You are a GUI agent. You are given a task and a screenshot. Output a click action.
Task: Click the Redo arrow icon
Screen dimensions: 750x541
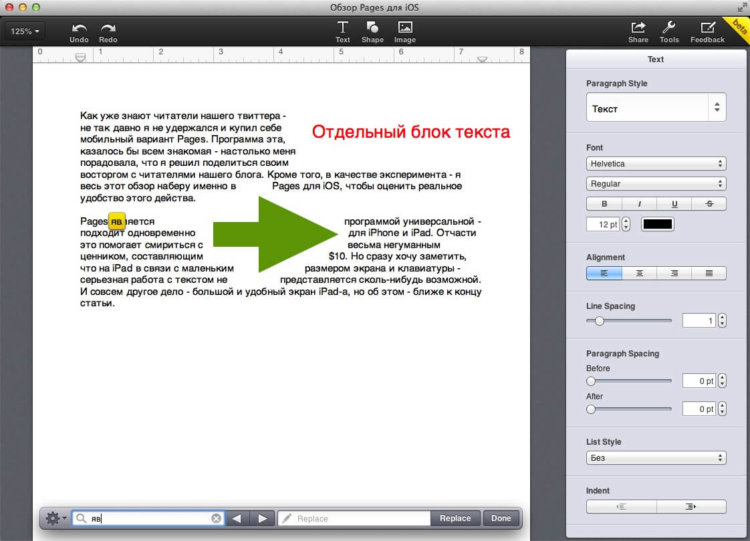[108, 28]
